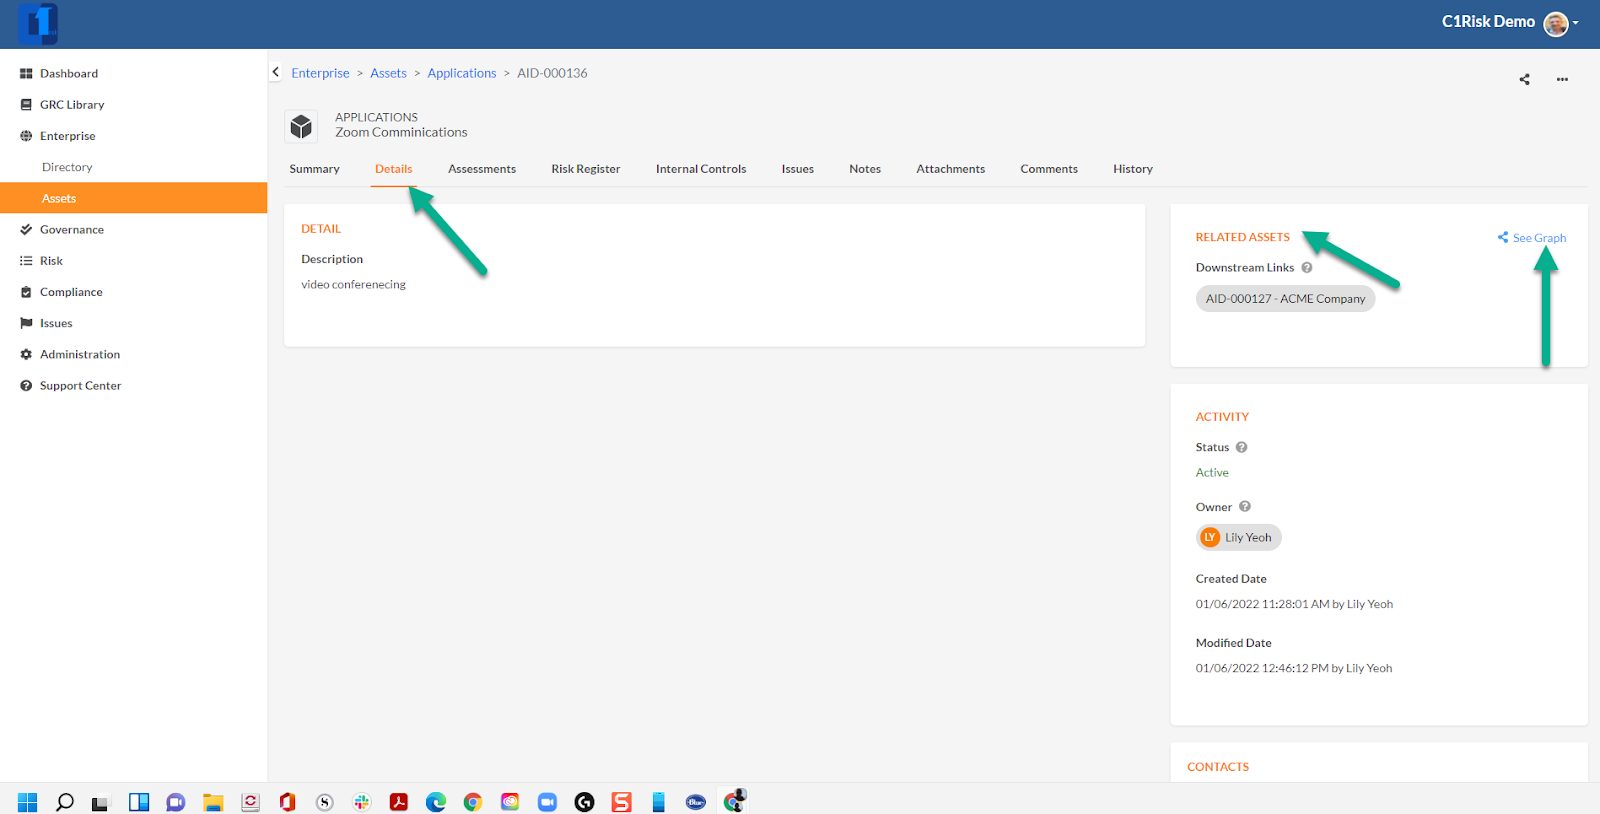Open File Explorer from the taskbar
The width and height of the screenshot is (1600, 814).
click(x=213, y=802)
